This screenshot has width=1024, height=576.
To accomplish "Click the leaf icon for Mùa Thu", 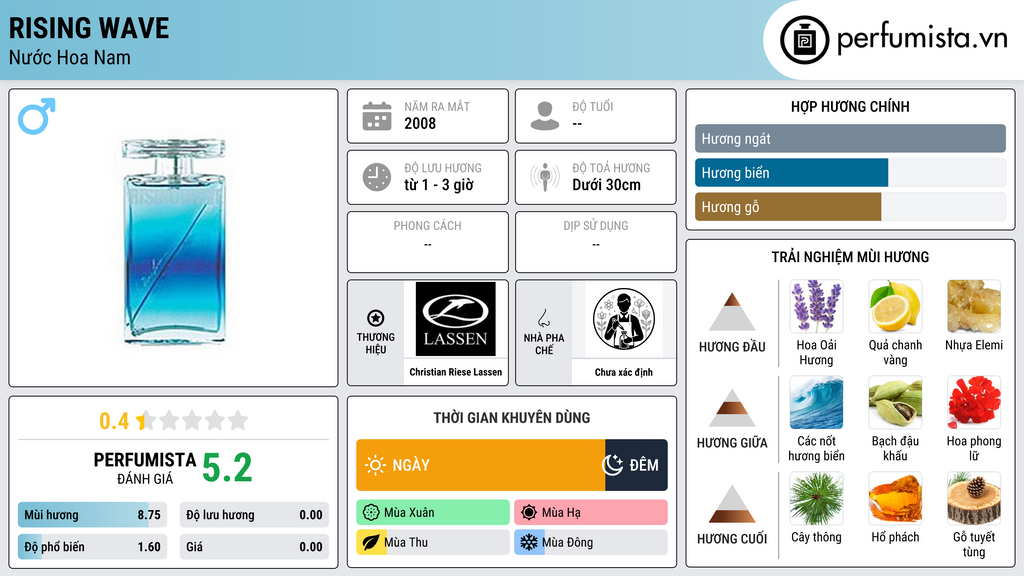I will point(371,542).
